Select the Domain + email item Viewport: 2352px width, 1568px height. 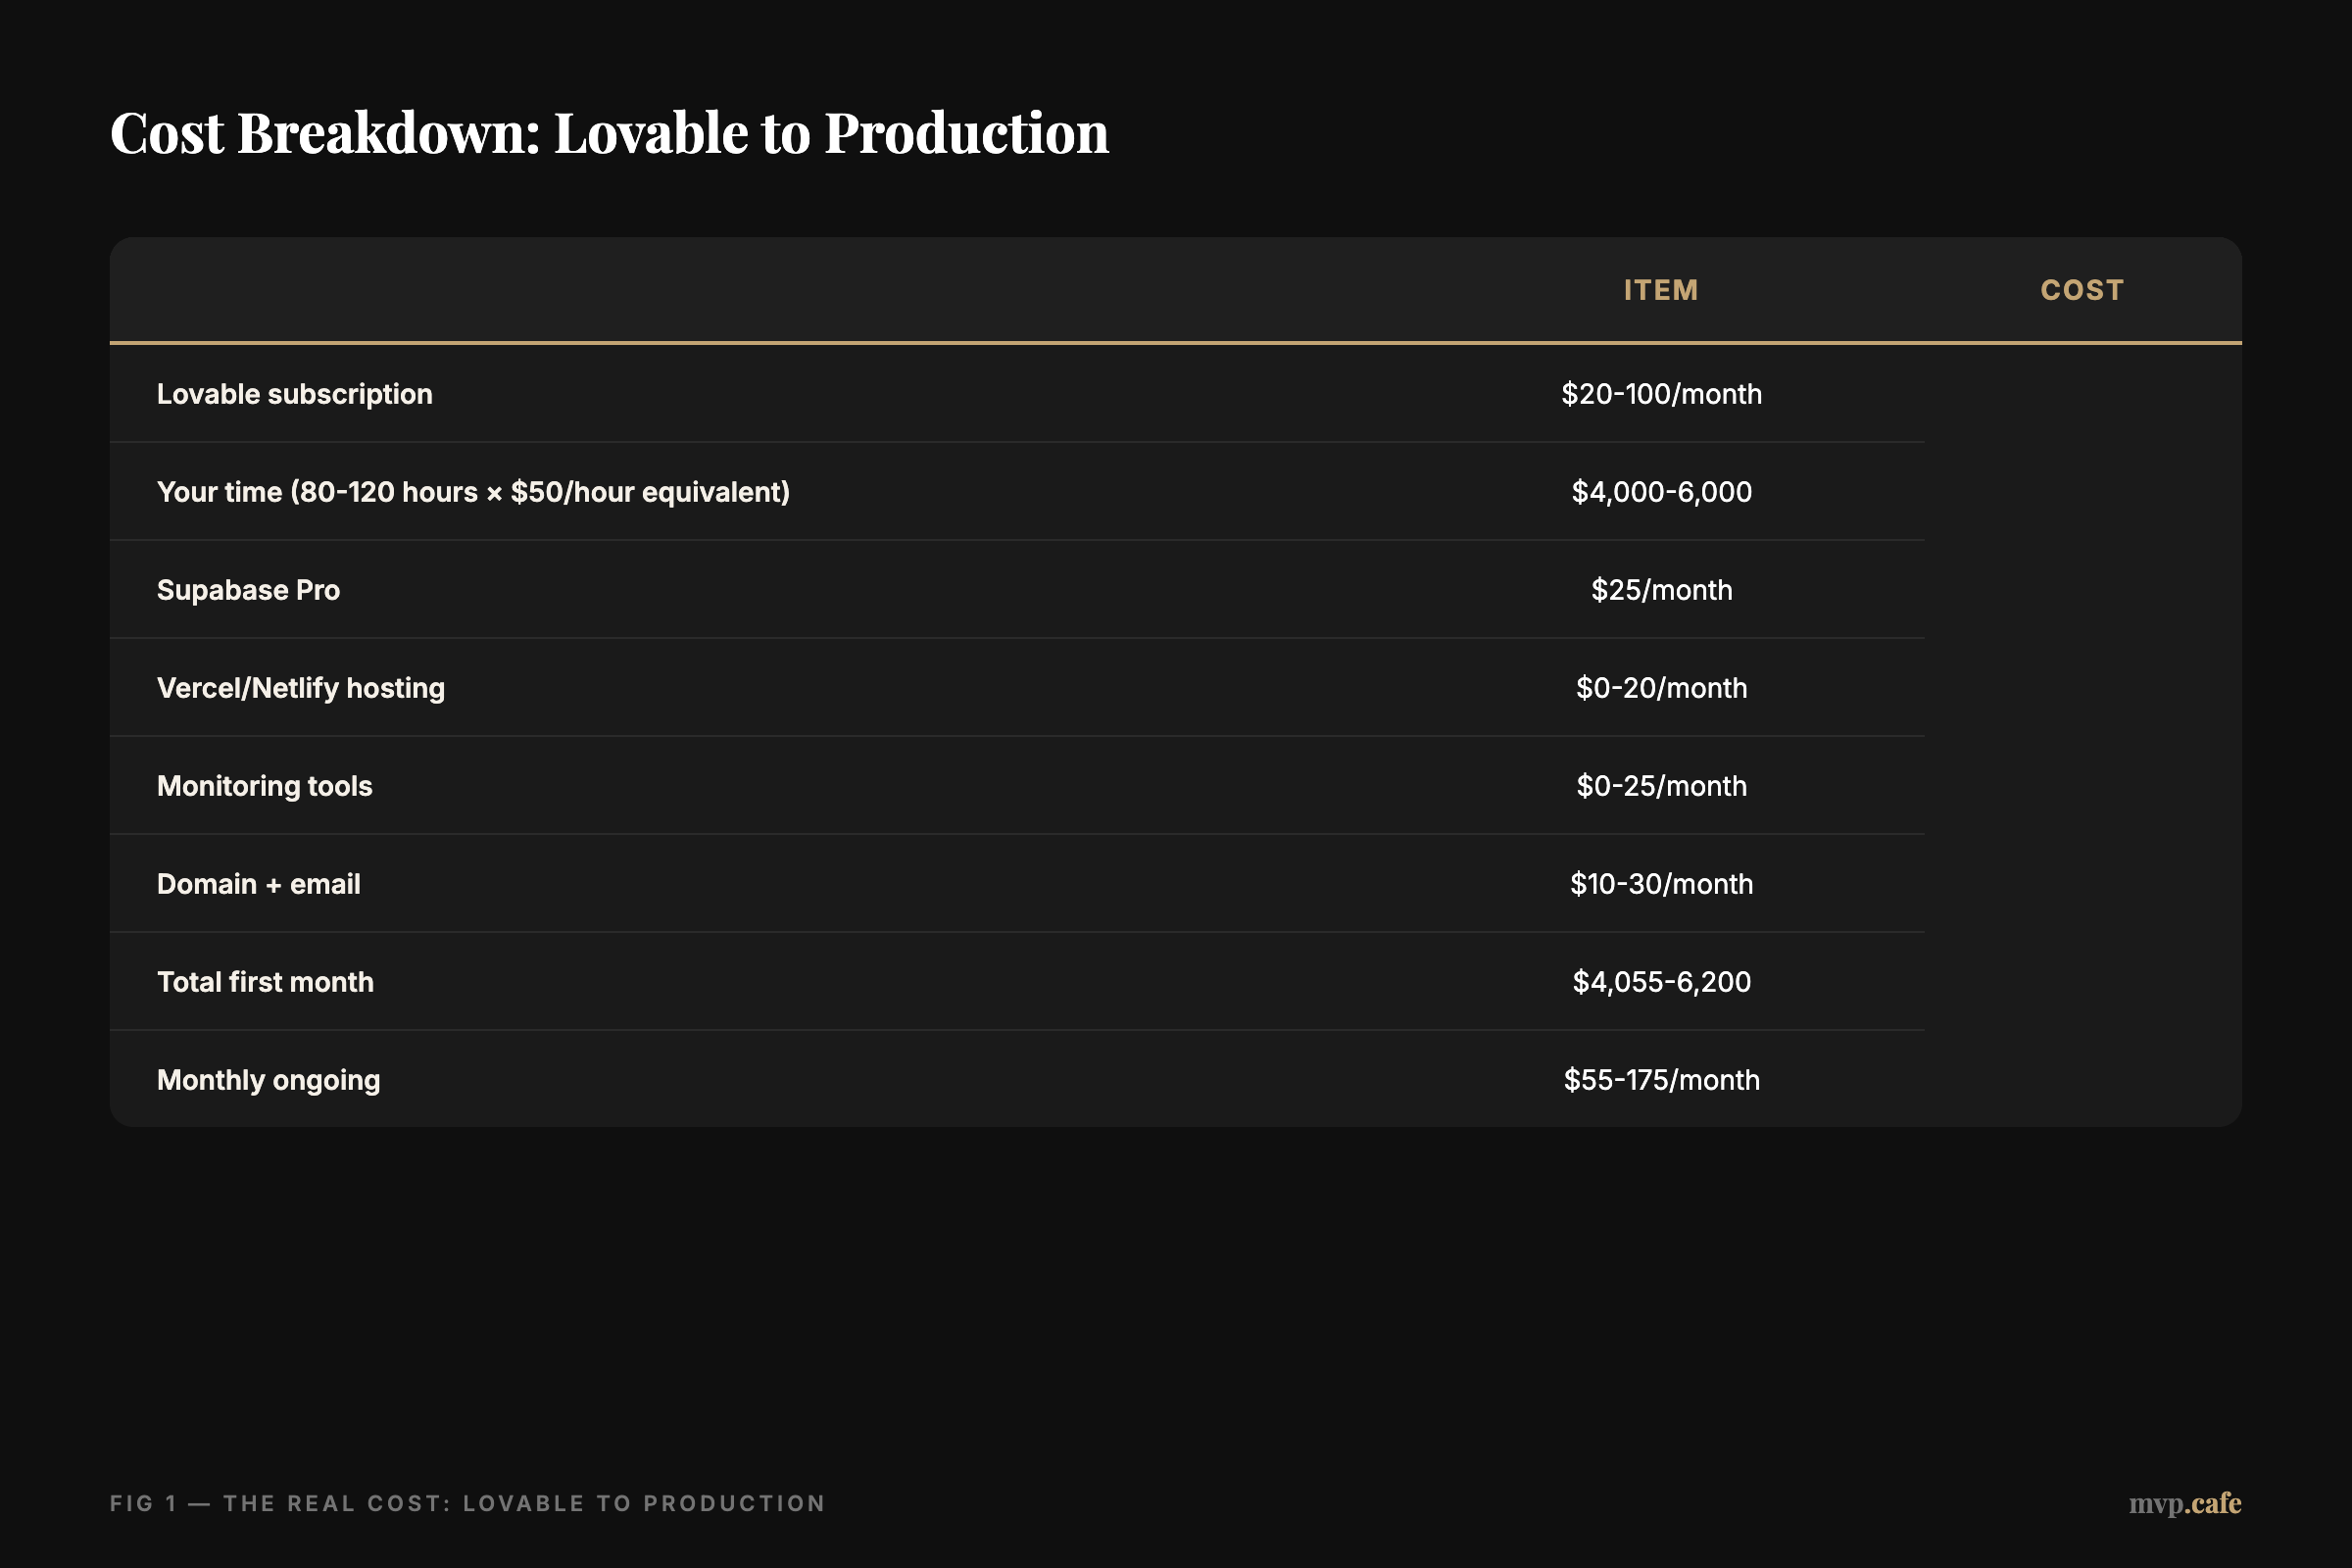click(x=258, y=883)
